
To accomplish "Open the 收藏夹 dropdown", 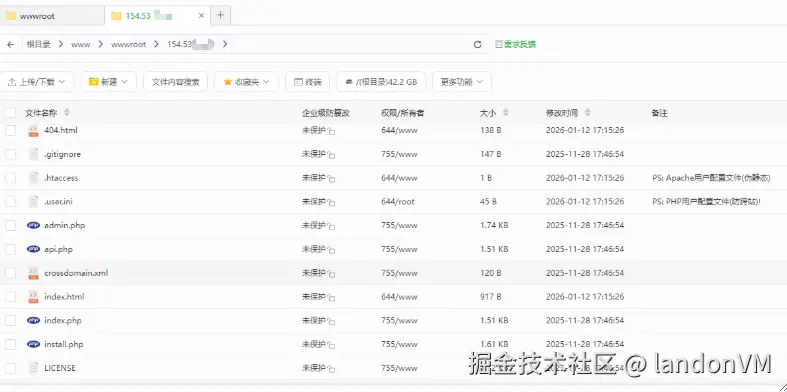I will (x=246, y=82).
